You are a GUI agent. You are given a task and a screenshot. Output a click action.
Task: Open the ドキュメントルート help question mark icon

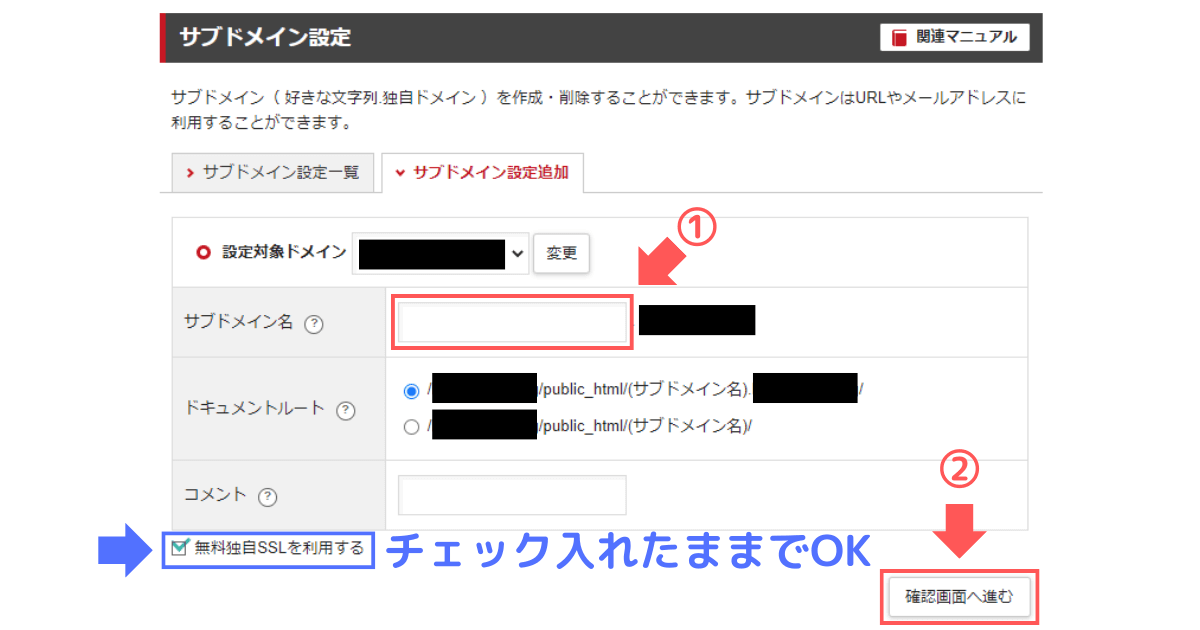click(343, 412)
